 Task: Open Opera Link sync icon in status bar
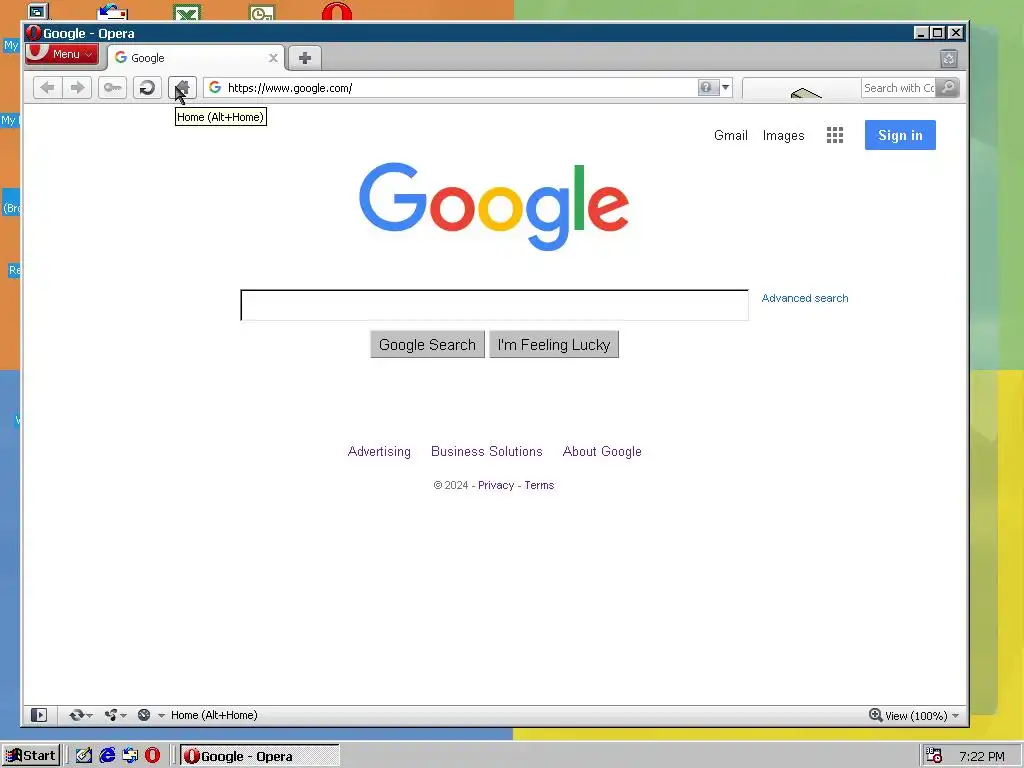click(x=76, y=715)
